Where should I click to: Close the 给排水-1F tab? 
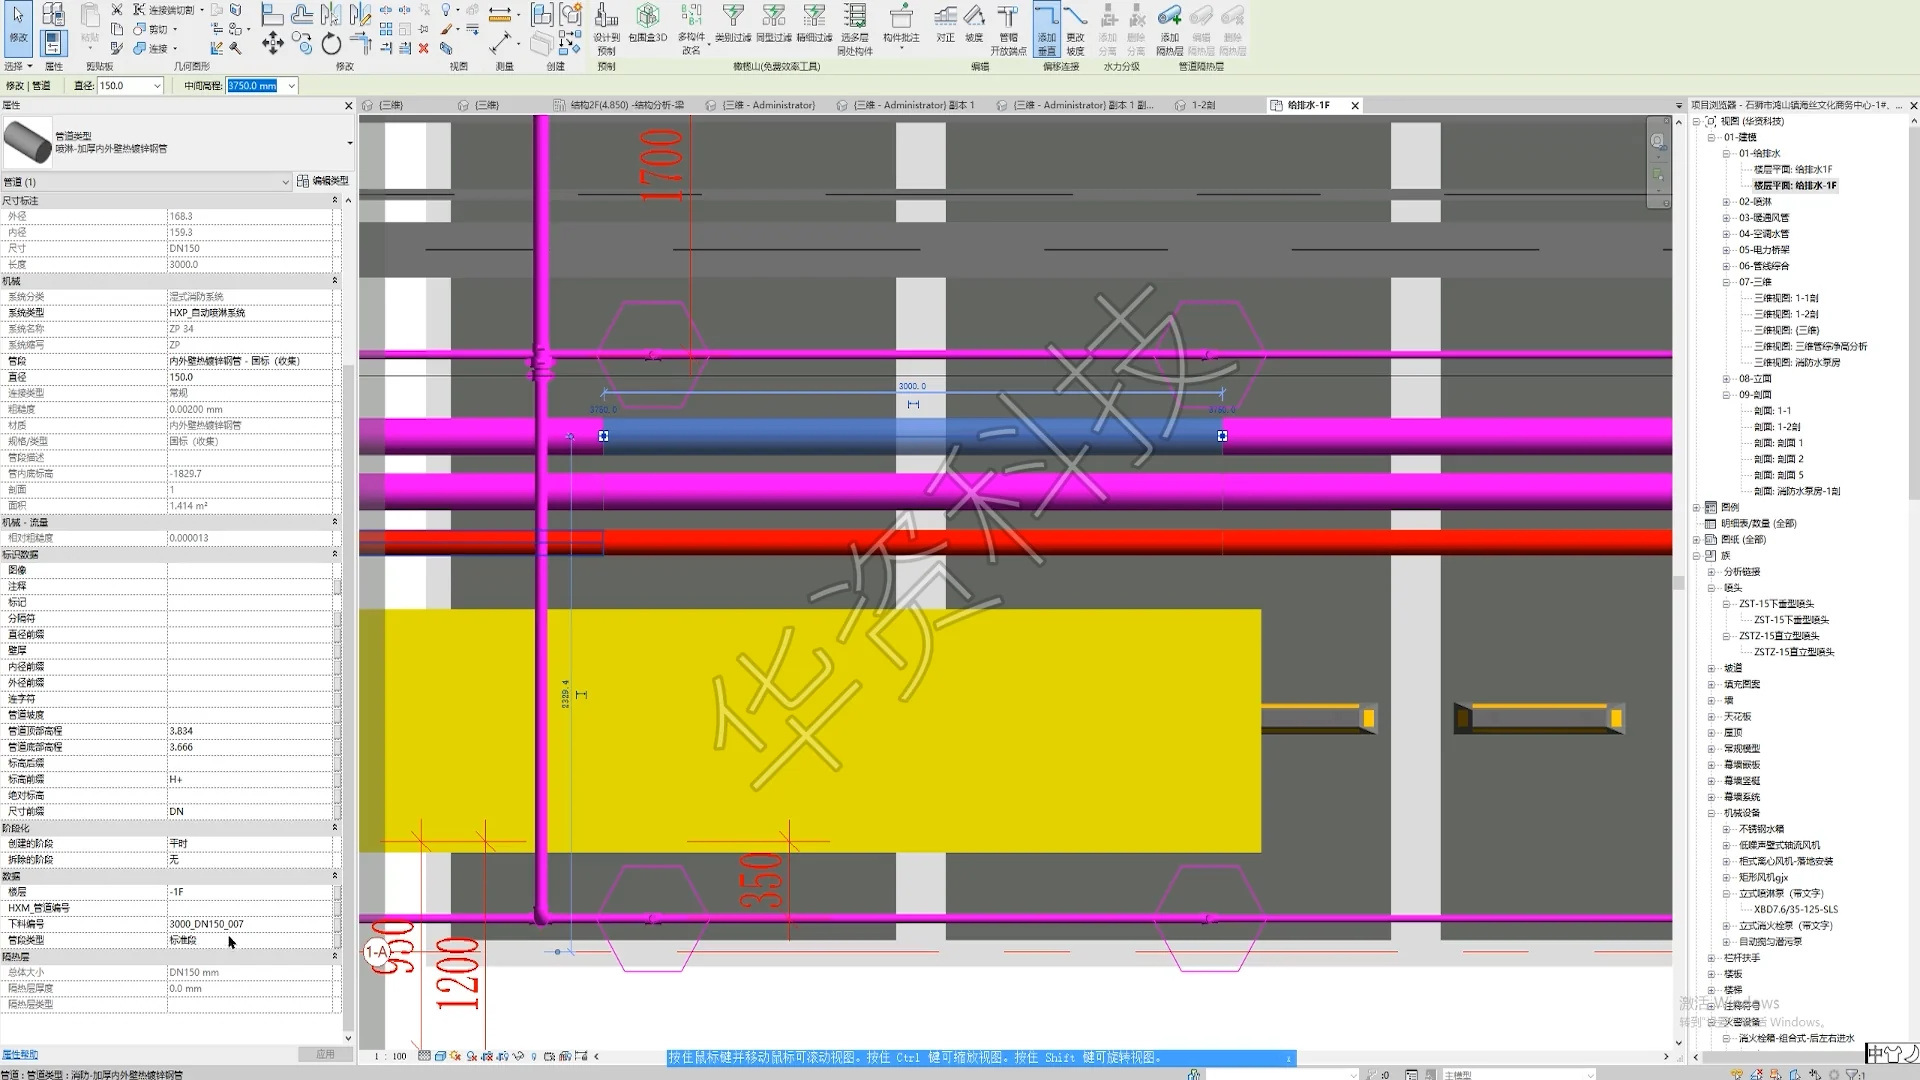tap(1355, 105)
